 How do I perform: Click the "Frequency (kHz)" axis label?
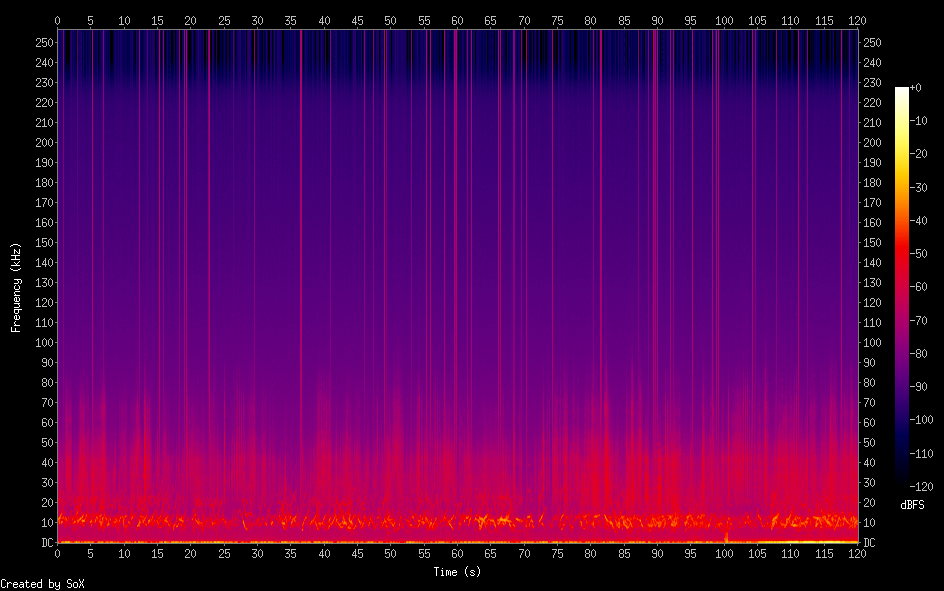[x=16, y=287]
